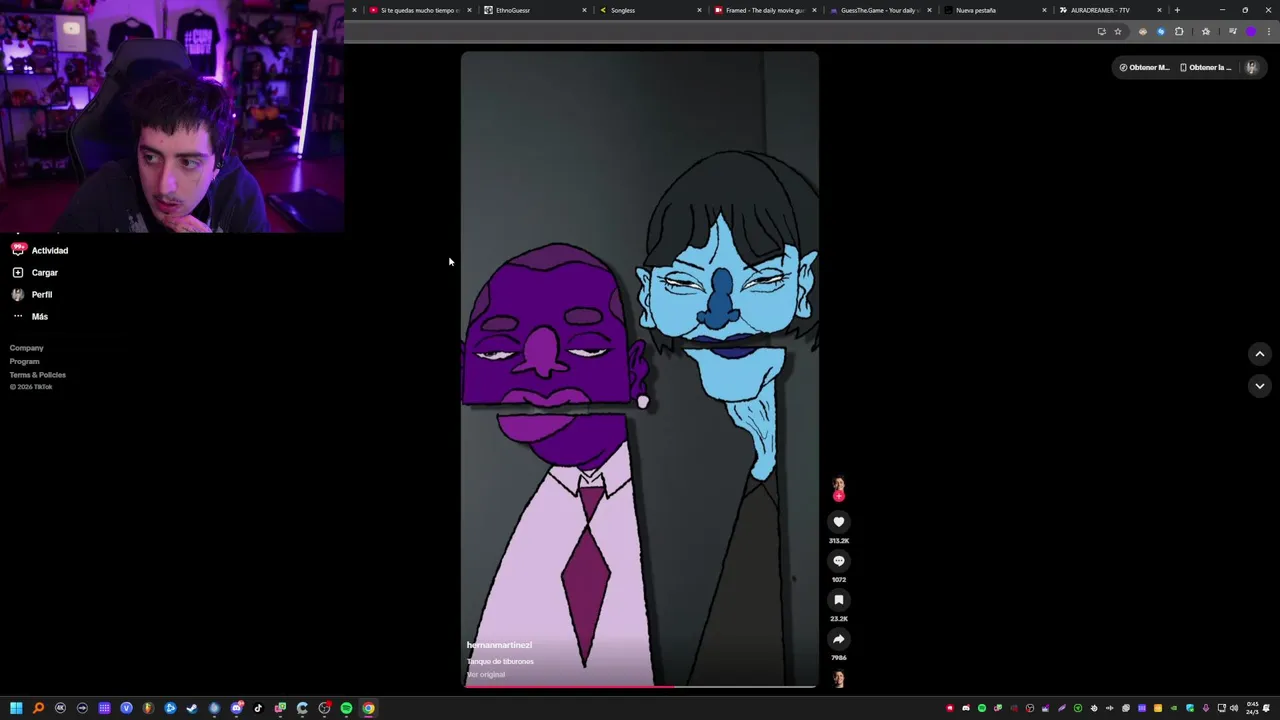Open TikTok app from the taskbar

point(258,708)
